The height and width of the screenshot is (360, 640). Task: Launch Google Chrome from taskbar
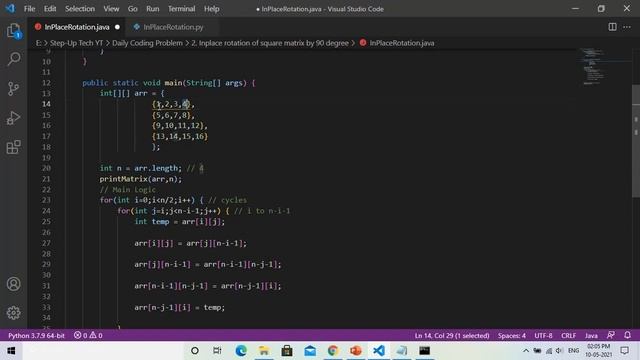tap(333, 351)
